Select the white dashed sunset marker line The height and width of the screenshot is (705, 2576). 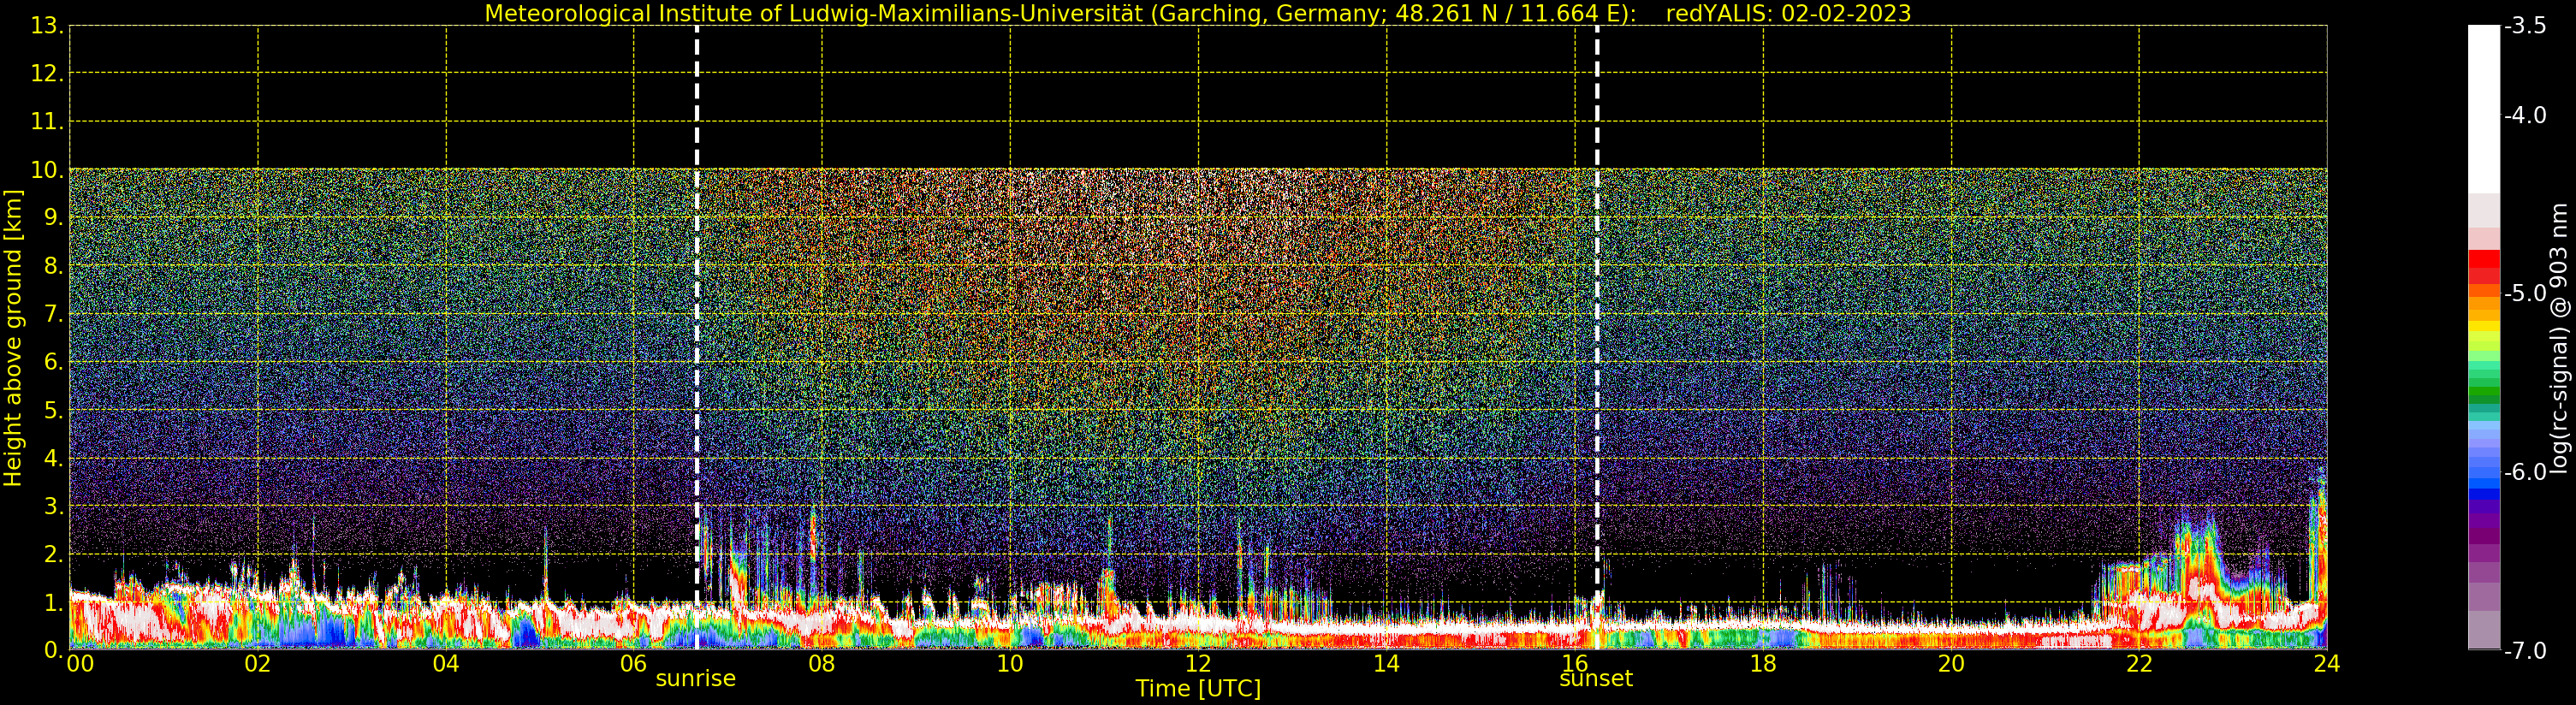[x=1597, y=337]
